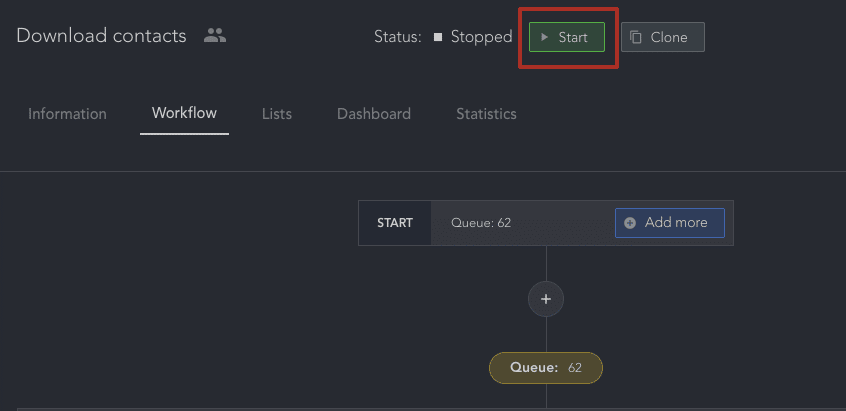Click the plus icon inside Add more

pyautogui.click(x=630, y=223)
